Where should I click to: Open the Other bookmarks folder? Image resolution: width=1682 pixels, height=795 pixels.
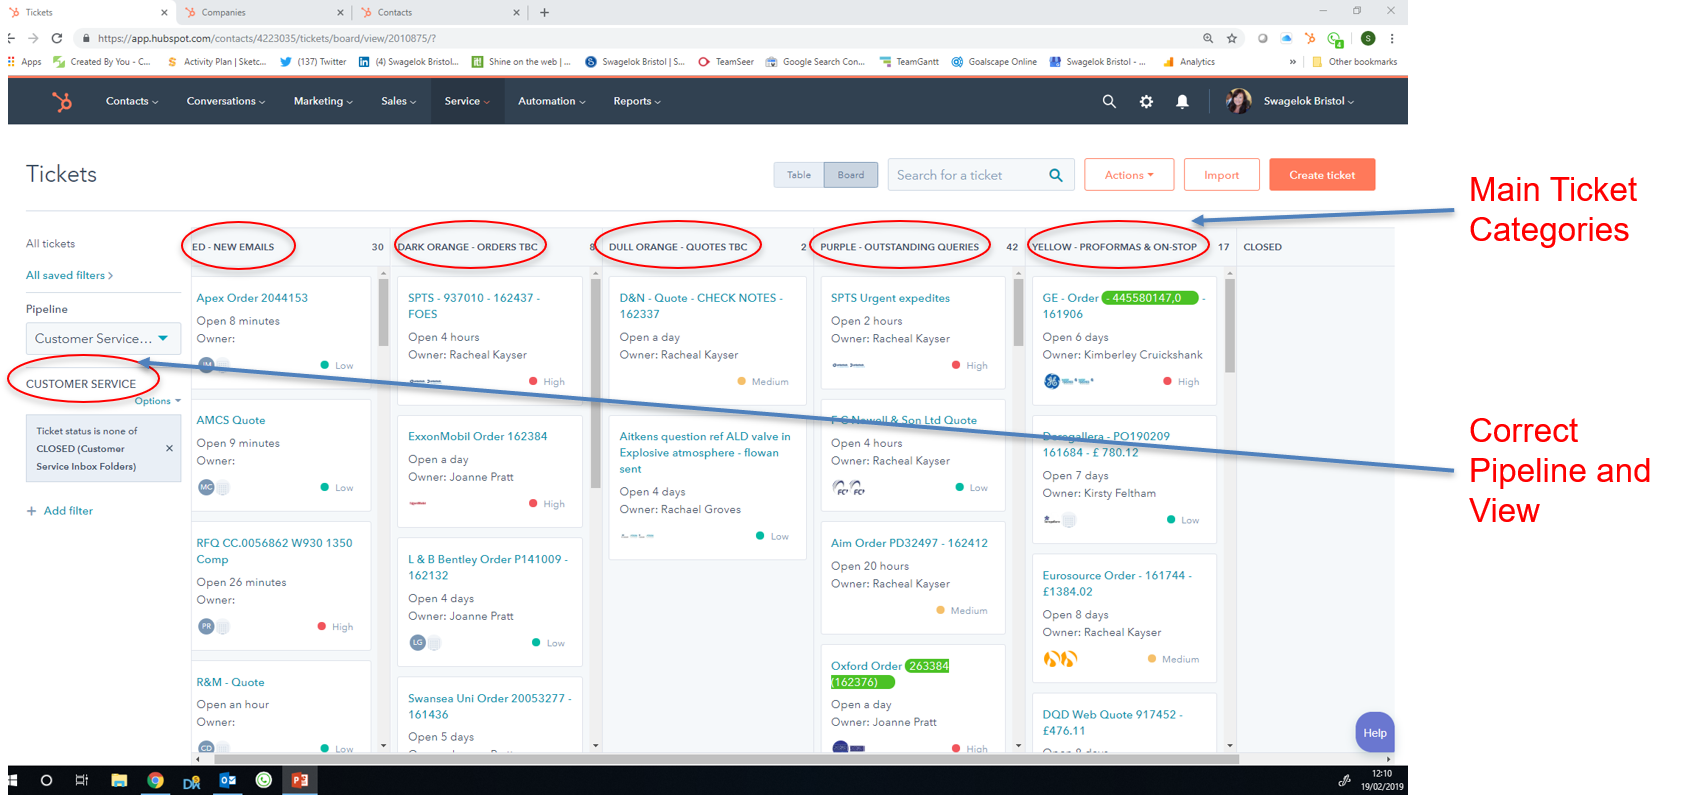tap(1354, 62)
